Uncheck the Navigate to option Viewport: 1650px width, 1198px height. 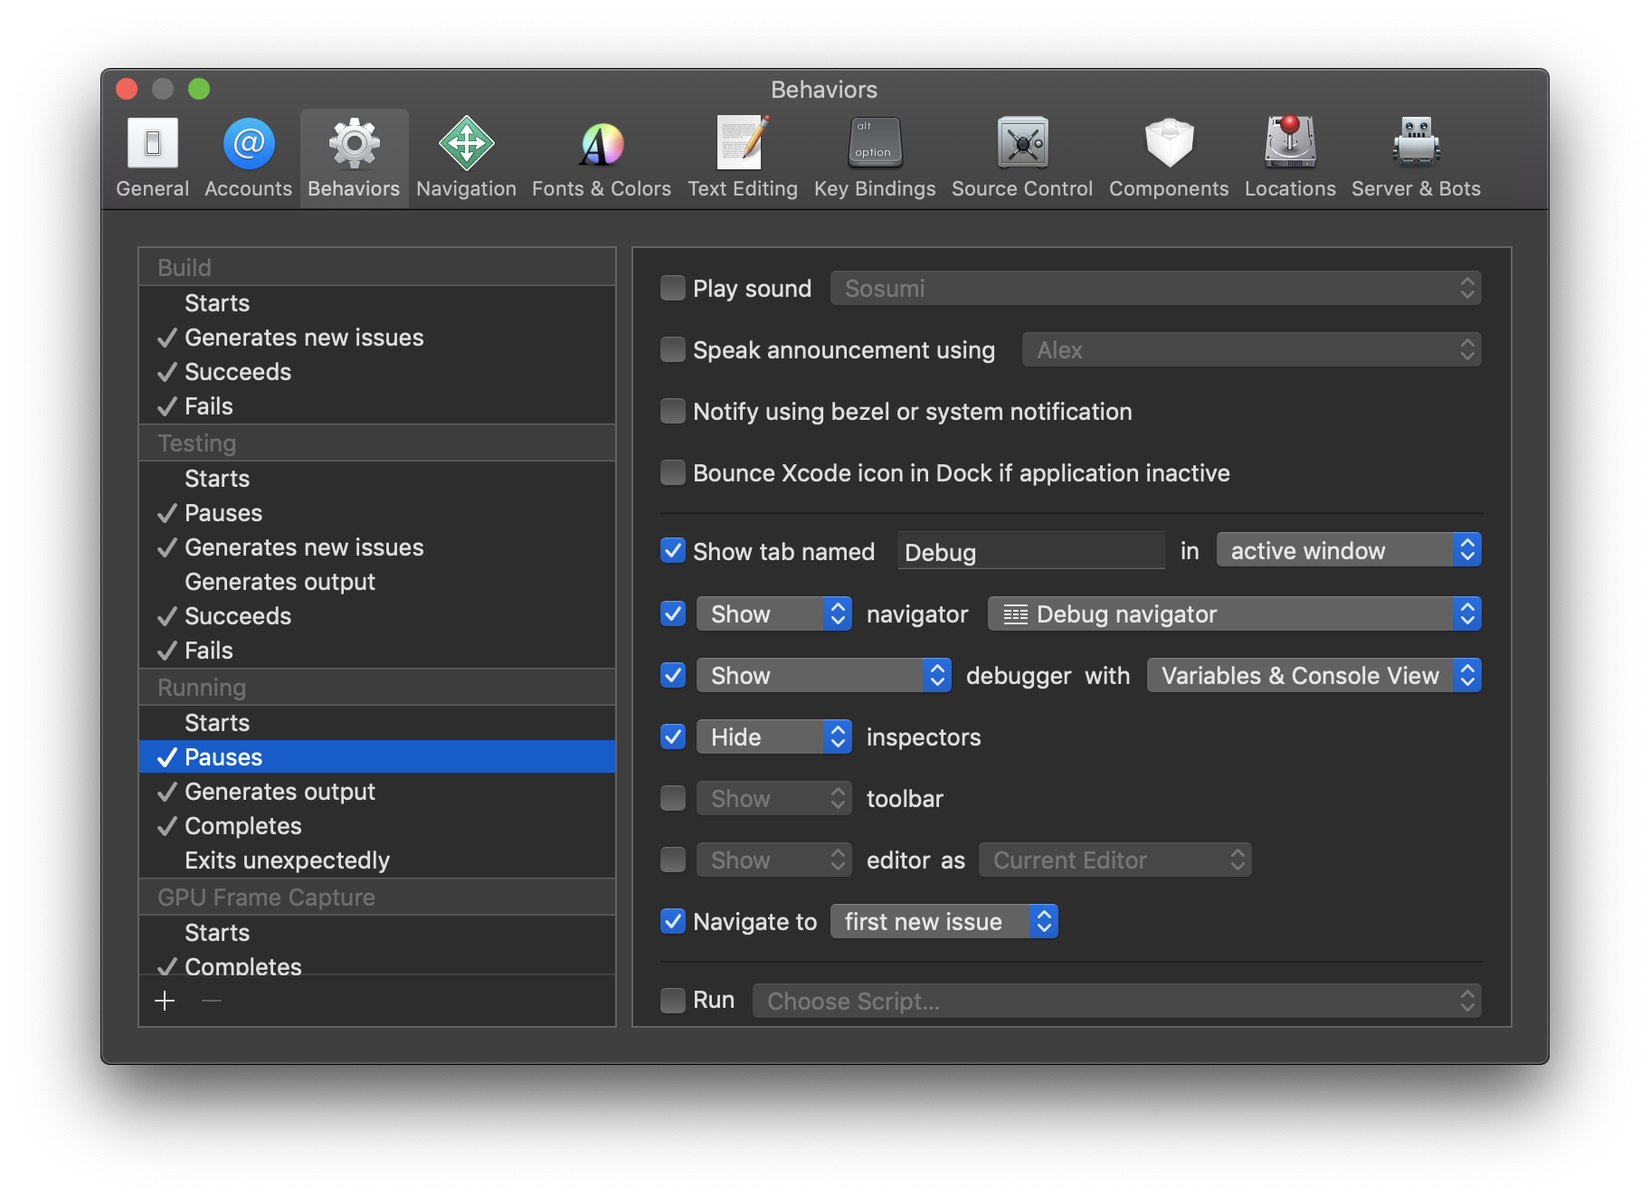tap(673, 921)
